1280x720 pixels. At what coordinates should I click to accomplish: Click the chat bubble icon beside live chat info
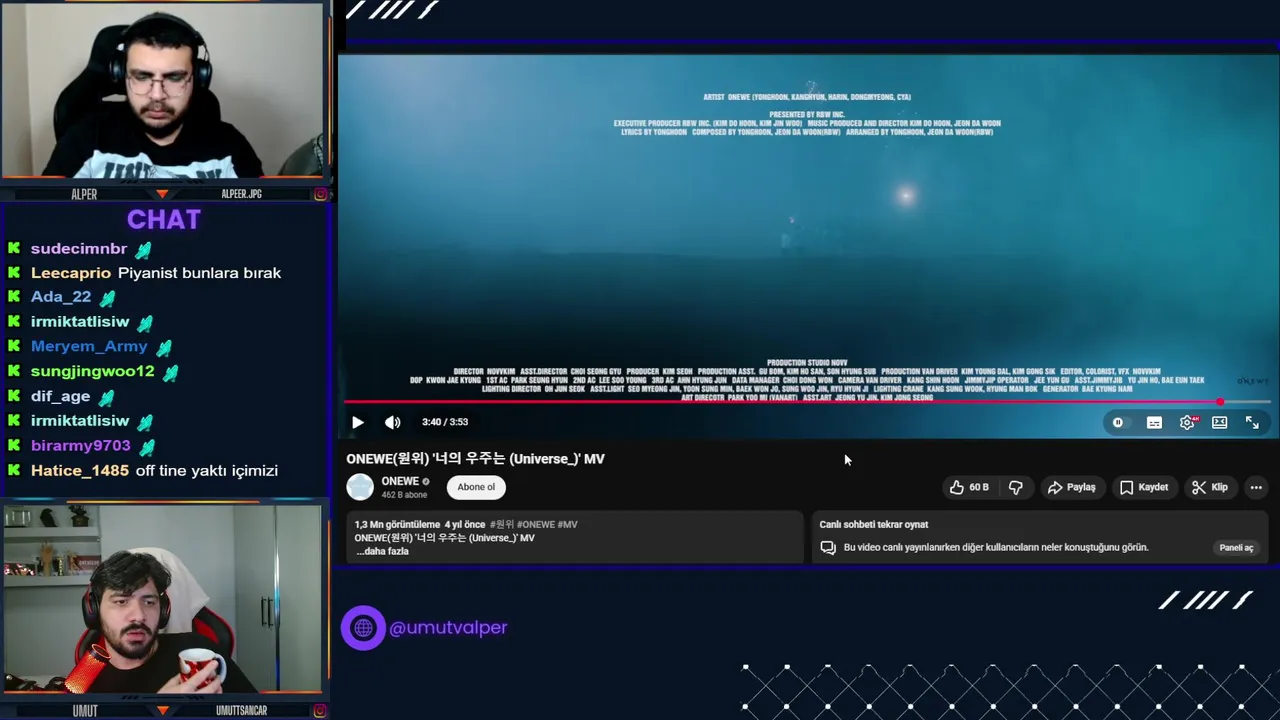click(828, 547)
